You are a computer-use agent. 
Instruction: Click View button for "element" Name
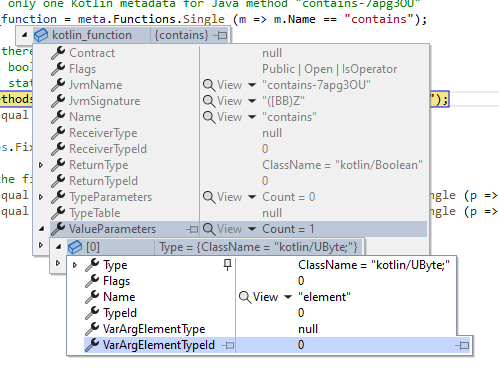point(265,297)
